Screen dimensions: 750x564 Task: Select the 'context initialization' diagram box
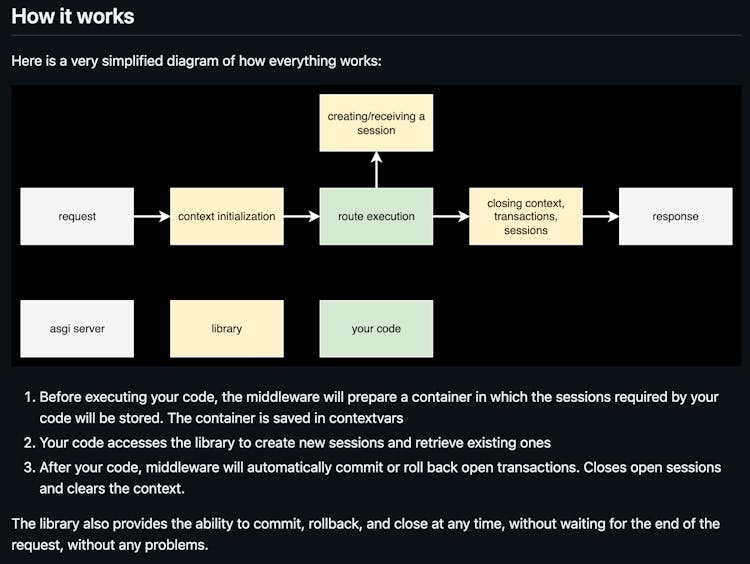(x=226, y=216)
